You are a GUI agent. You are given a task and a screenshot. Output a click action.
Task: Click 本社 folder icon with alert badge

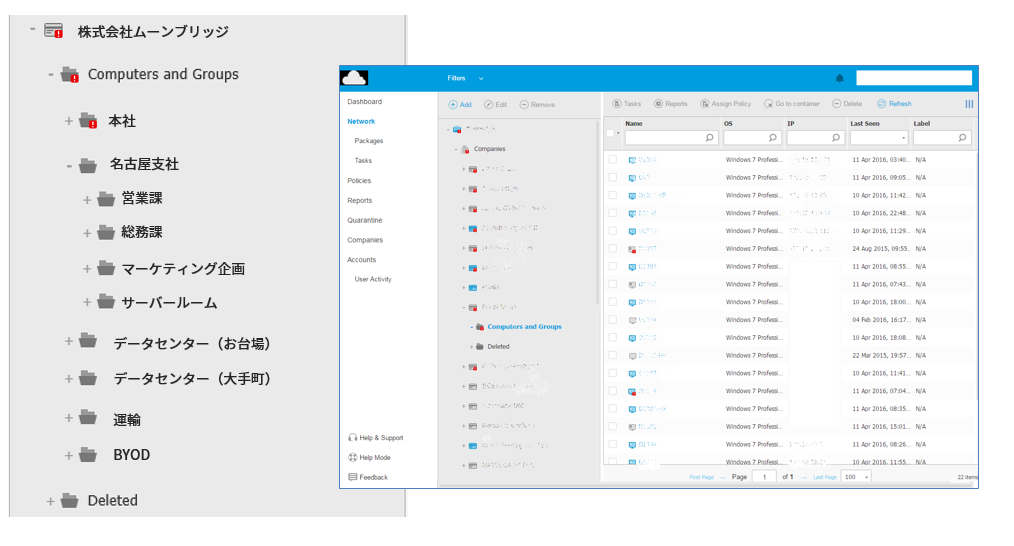click(x=88, y=121)
